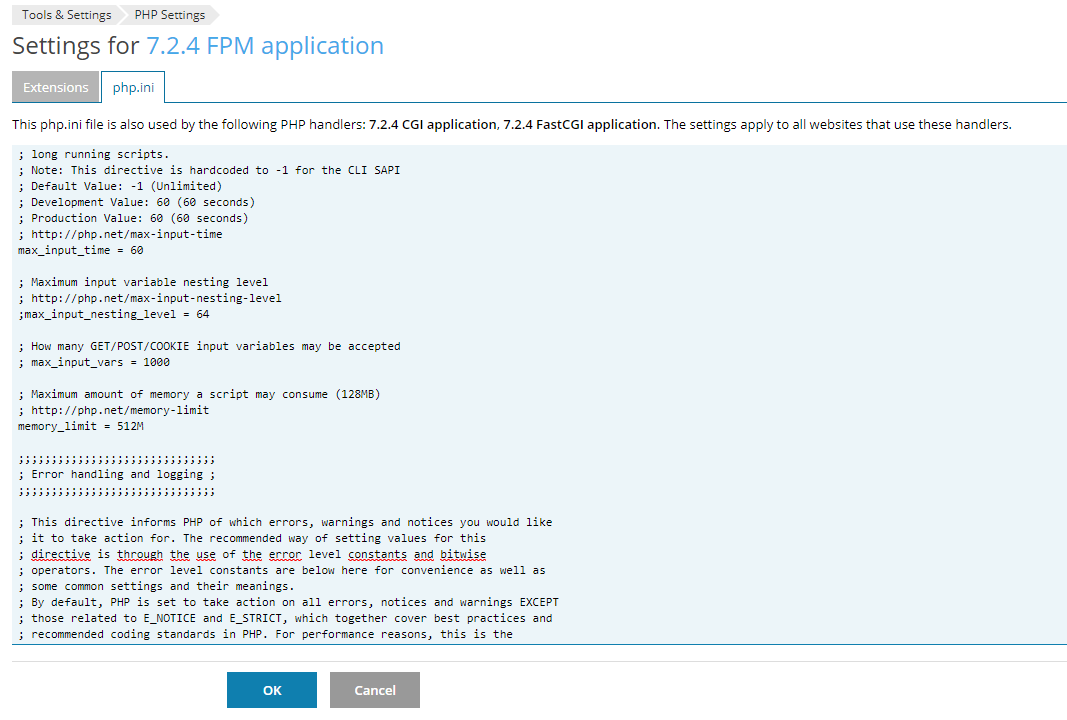Screen dimensions: 1067x720
Task: Click the 'Error handling and logging' heading line
Action: 116,474
